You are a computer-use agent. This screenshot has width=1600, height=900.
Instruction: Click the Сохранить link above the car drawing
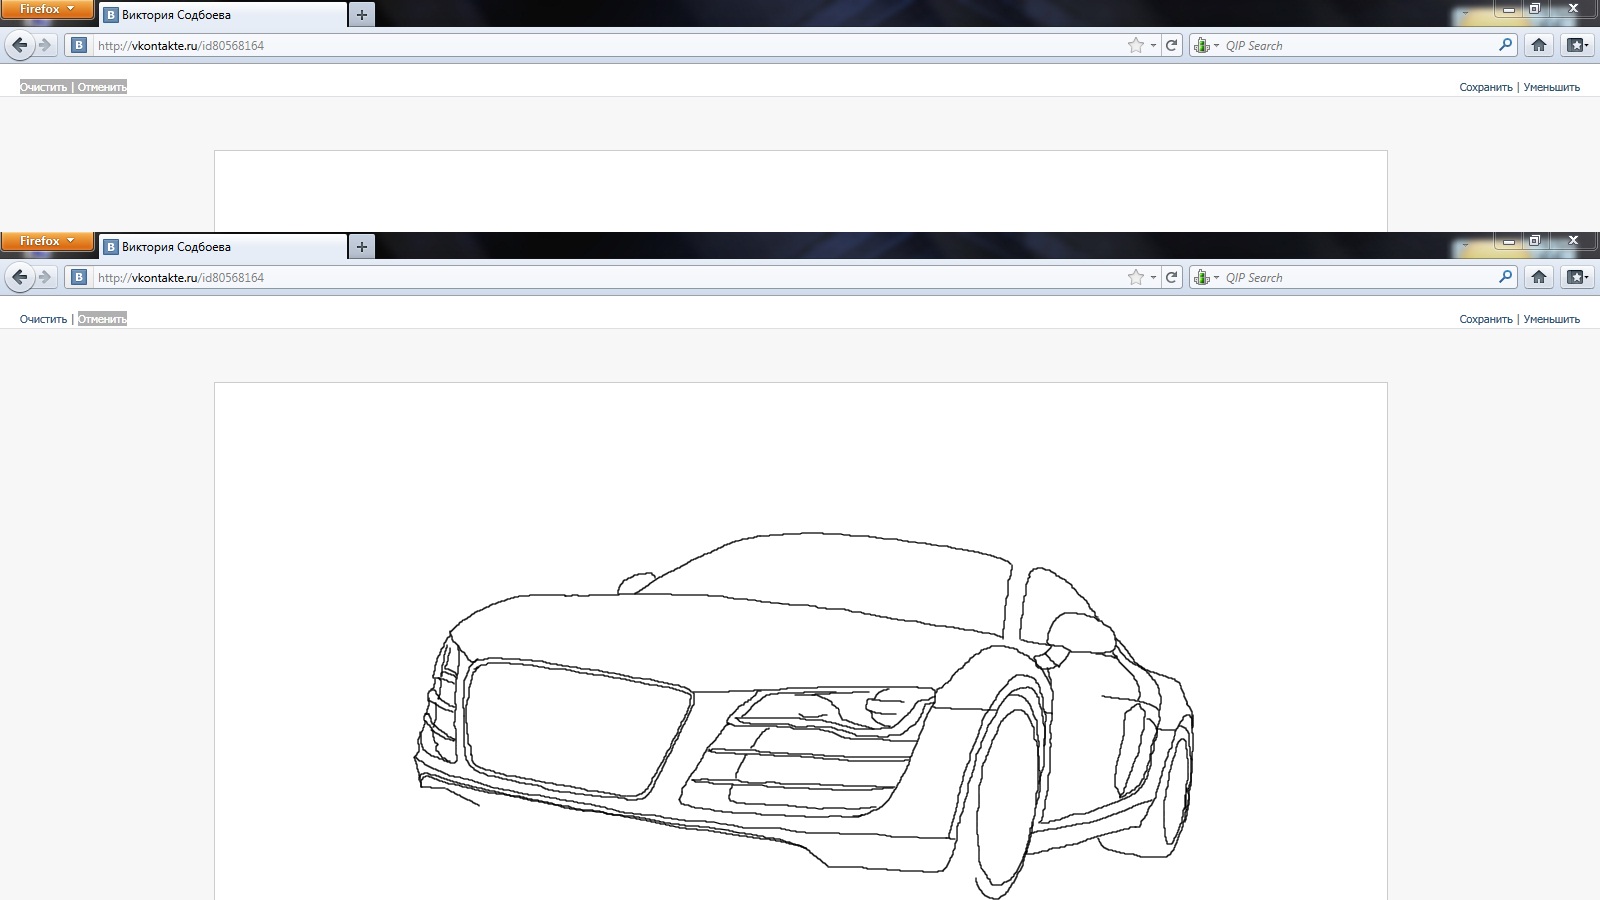[1485, 319]
